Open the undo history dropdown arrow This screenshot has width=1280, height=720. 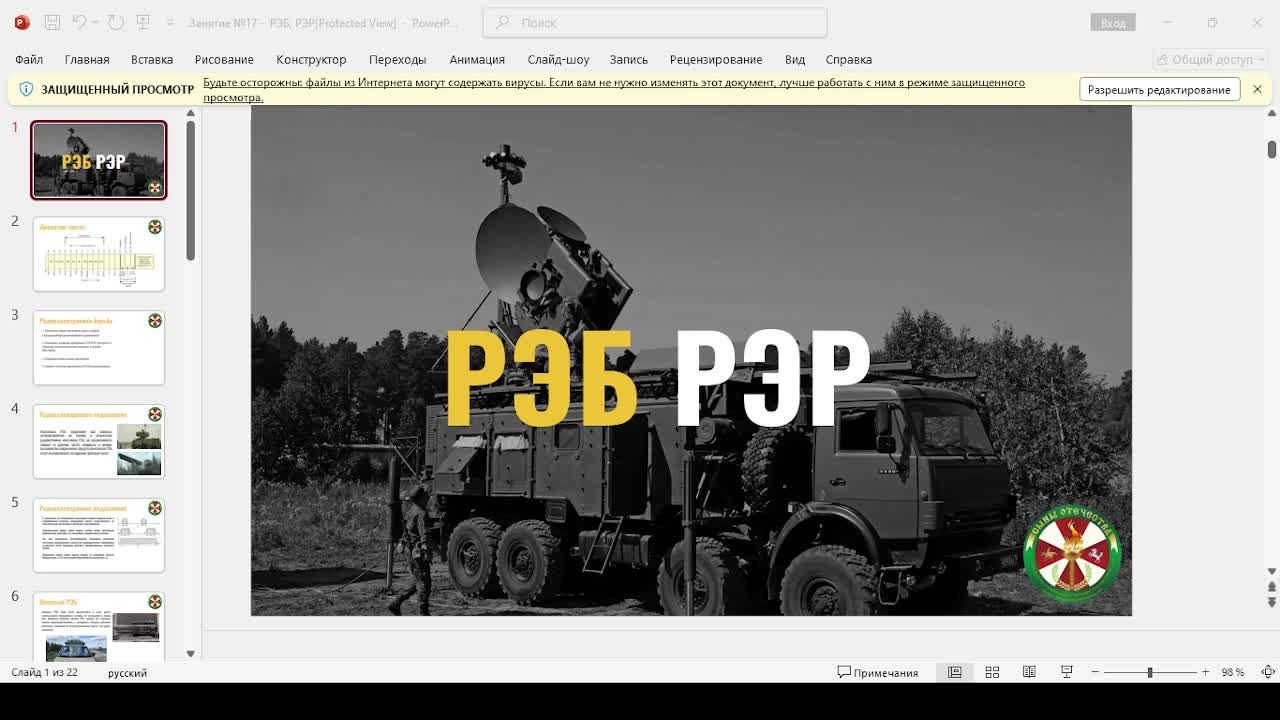coord(96,22)
